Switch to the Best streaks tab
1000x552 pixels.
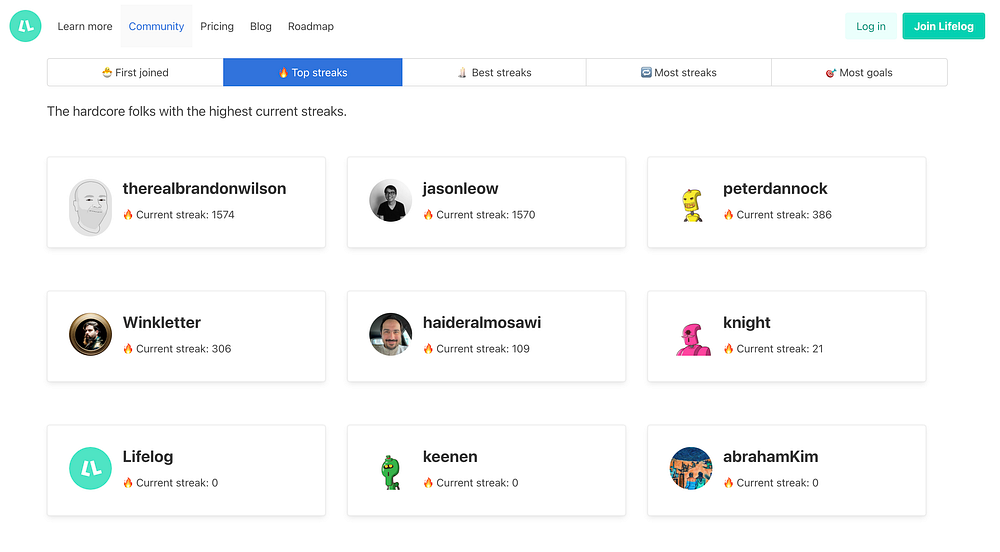coord(494,73)
